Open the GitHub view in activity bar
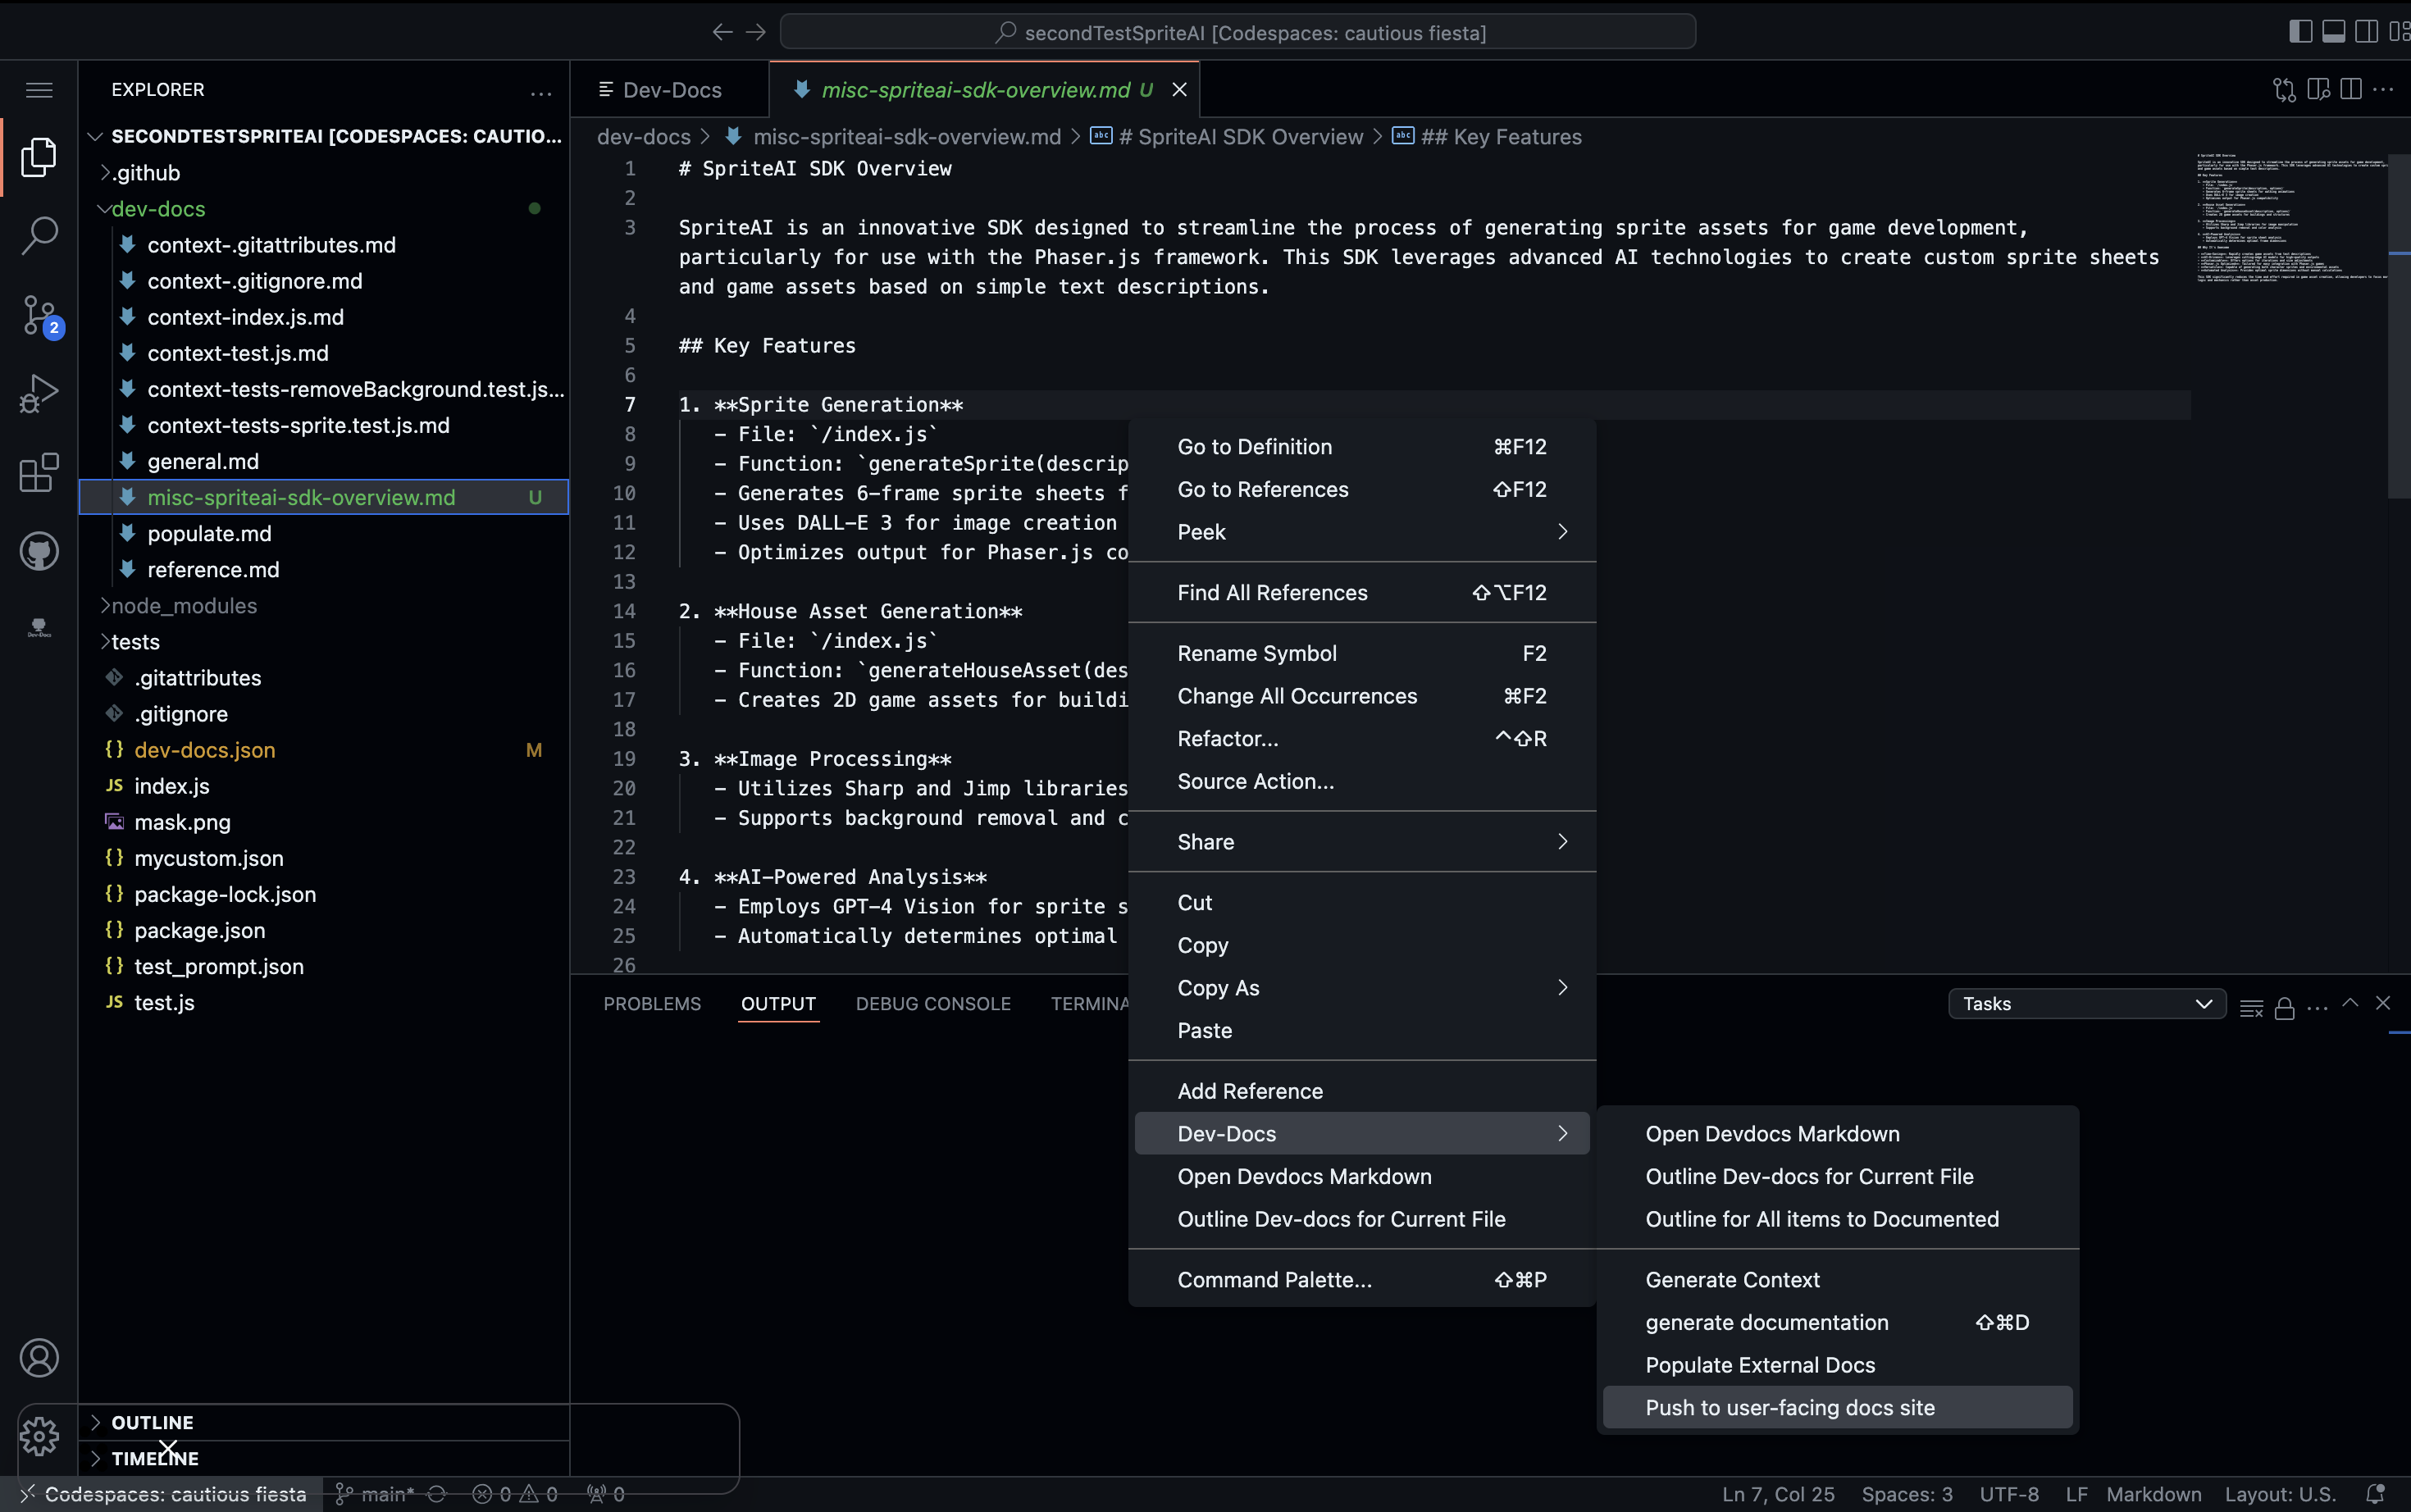This screenshot has width=2411, height=1512. click(39, 551)
